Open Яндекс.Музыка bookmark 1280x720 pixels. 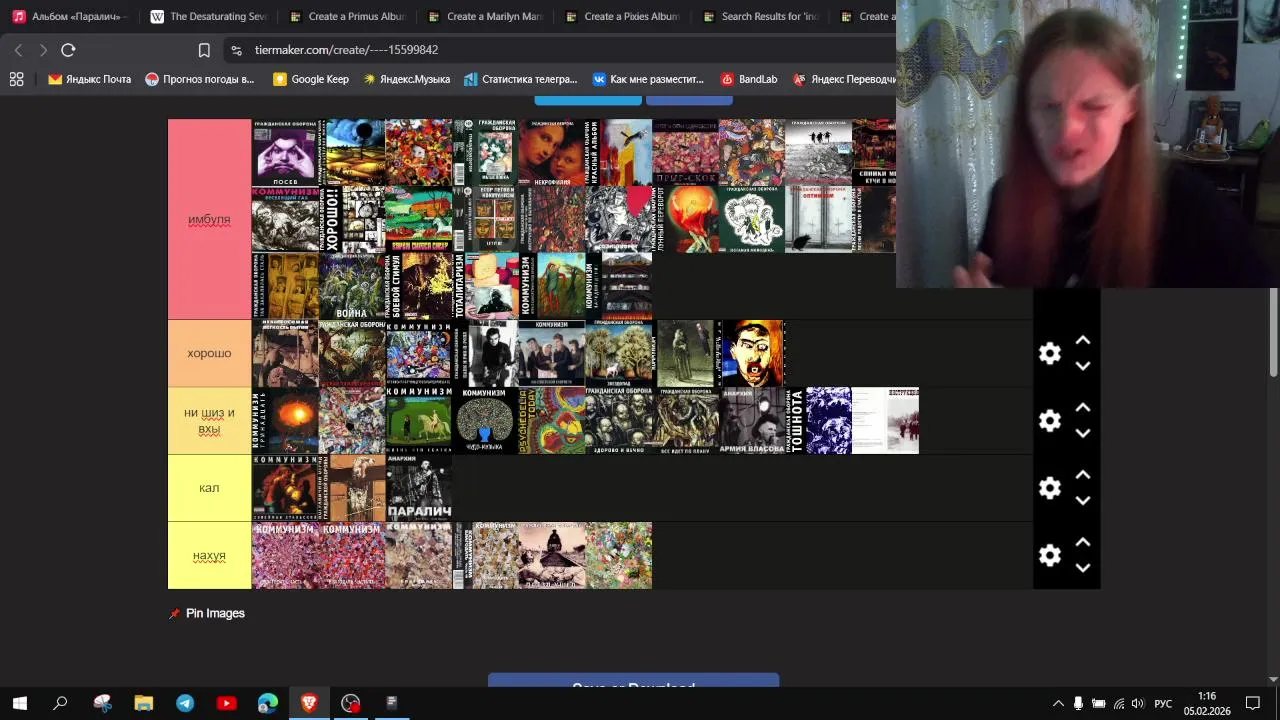(x=406, y=79)
